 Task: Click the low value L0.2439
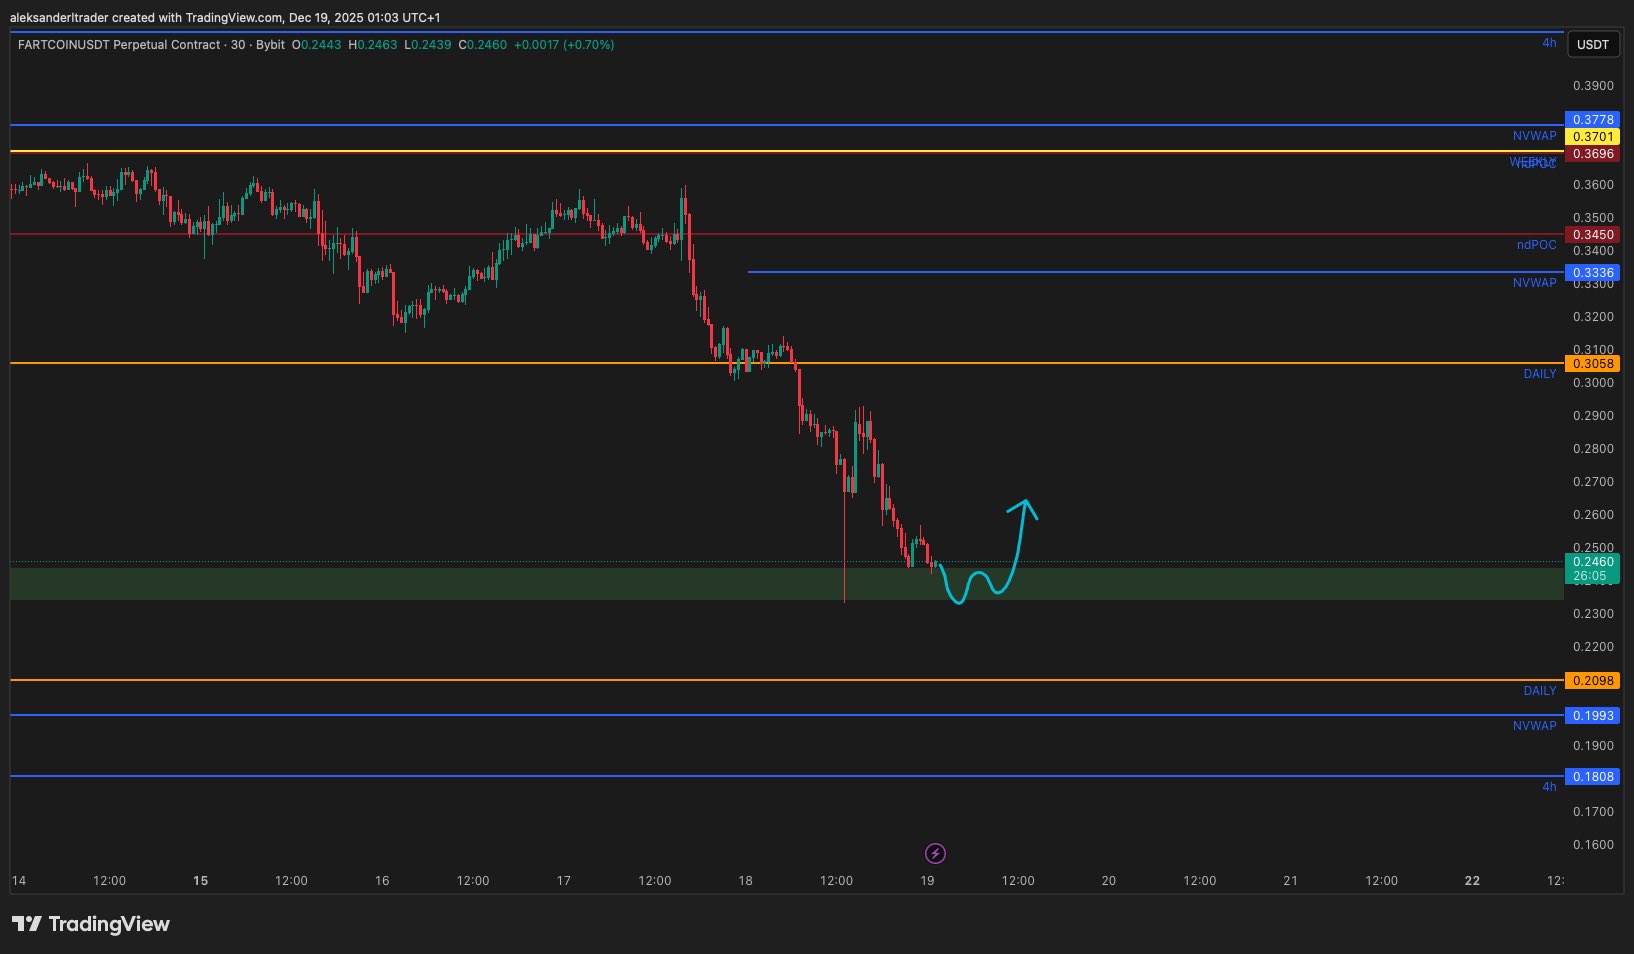(x=428, y=45)
